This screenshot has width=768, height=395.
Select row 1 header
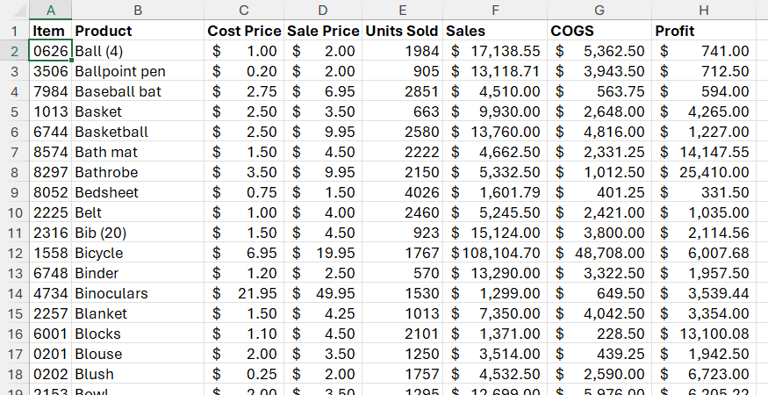point(15,31)
